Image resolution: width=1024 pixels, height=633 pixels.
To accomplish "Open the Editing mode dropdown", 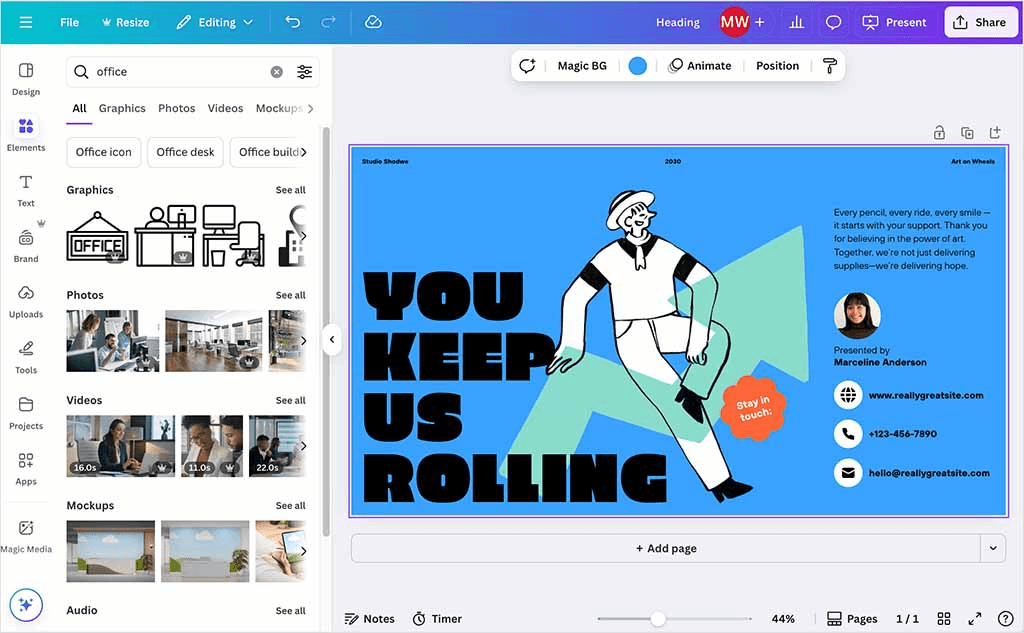I will pyautogui.click(x=213, y=21).
